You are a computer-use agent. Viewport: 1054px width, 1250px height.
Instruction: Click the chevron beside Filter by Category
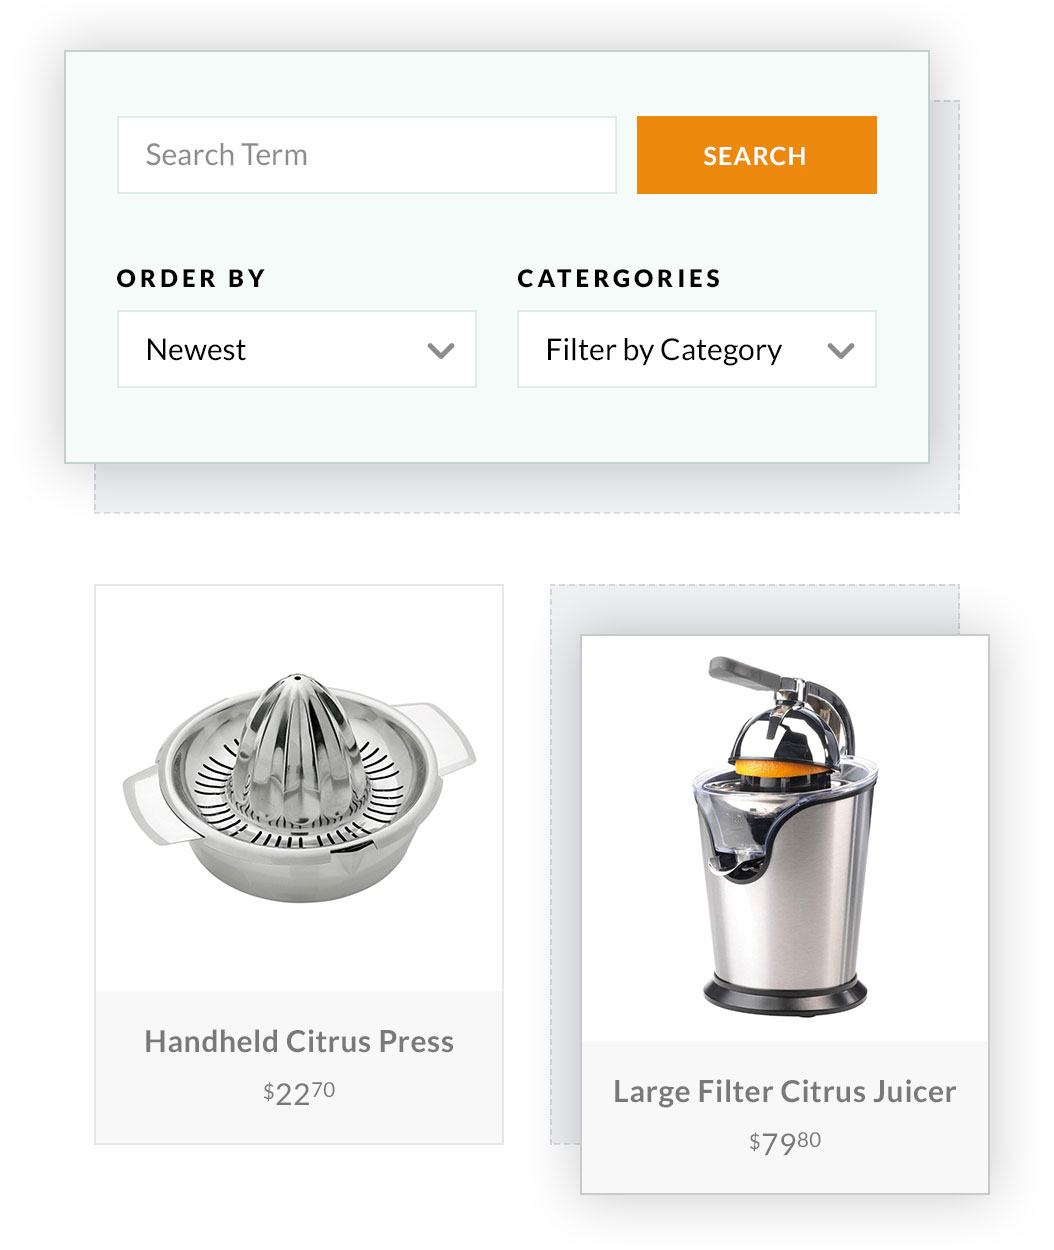point(841,350)
